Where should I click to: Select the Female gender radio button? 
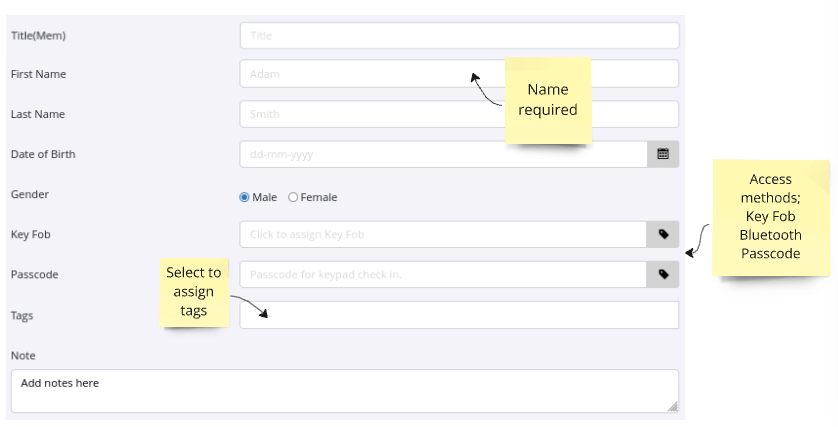293,197
